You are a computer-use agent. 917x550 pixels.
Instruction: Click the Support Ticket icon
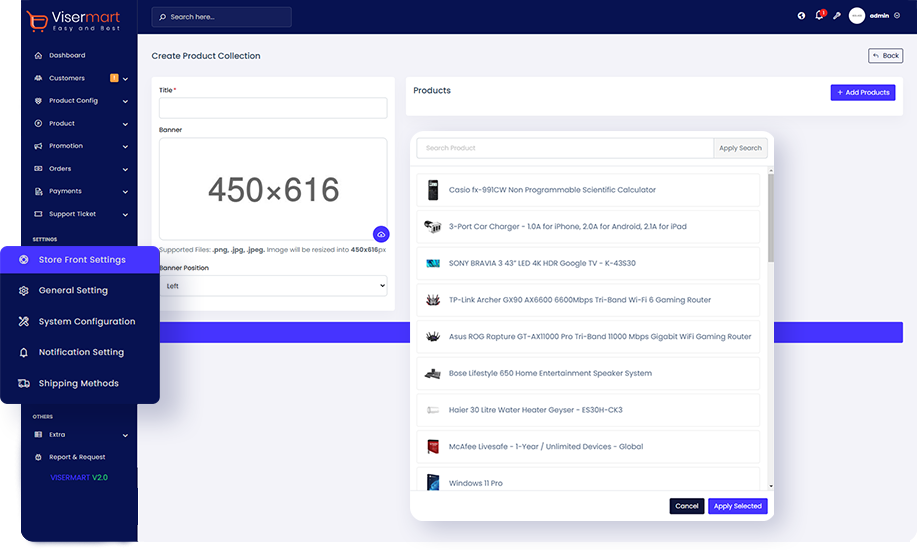coord(39,214)
